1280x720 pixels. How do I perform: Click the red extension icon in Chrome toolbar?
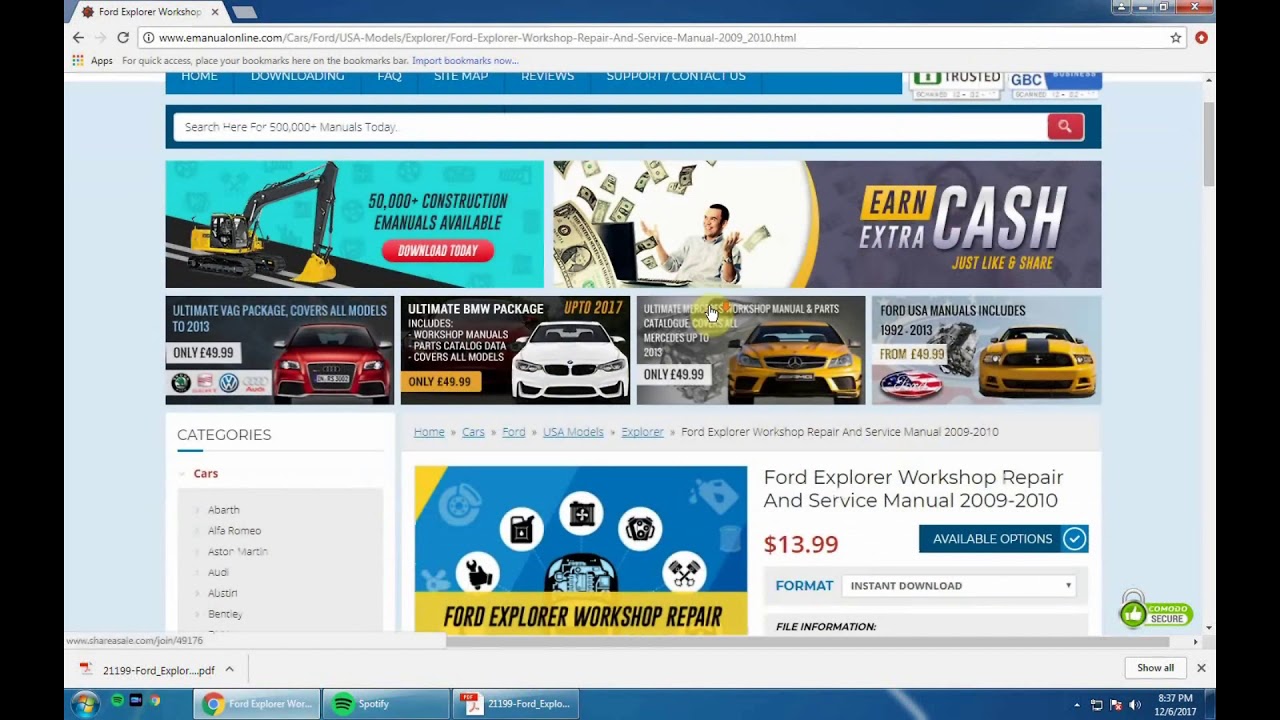(1201, 38)
